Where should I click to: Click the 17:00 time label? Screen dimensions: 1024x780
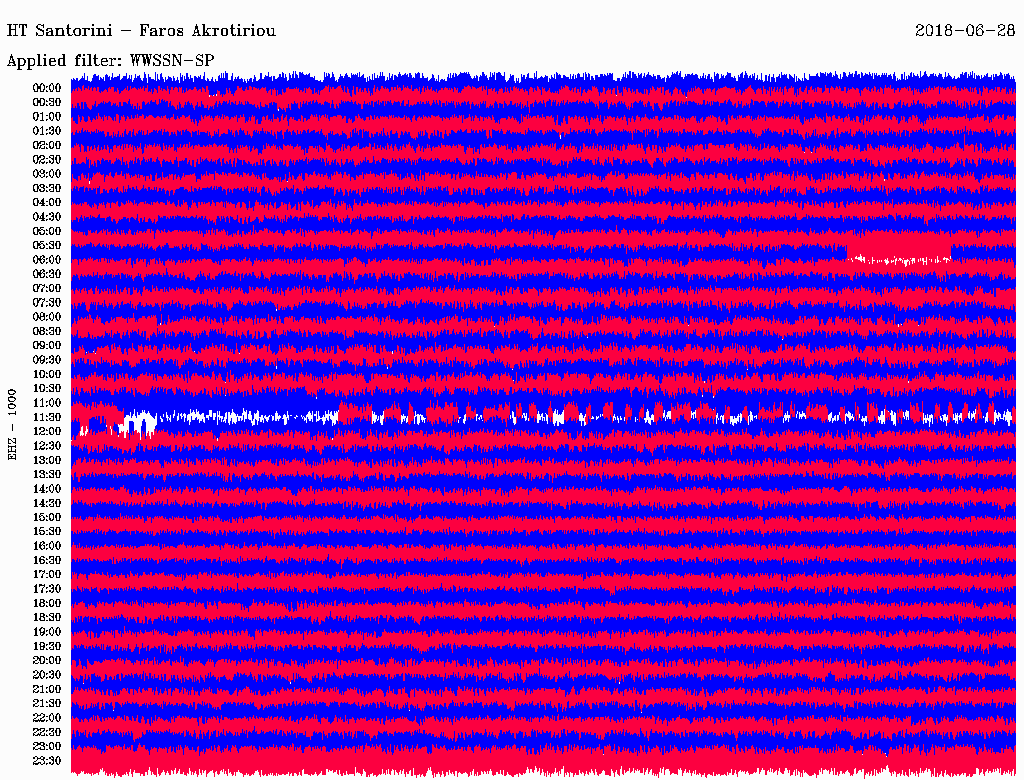click(x=46, y=574)
